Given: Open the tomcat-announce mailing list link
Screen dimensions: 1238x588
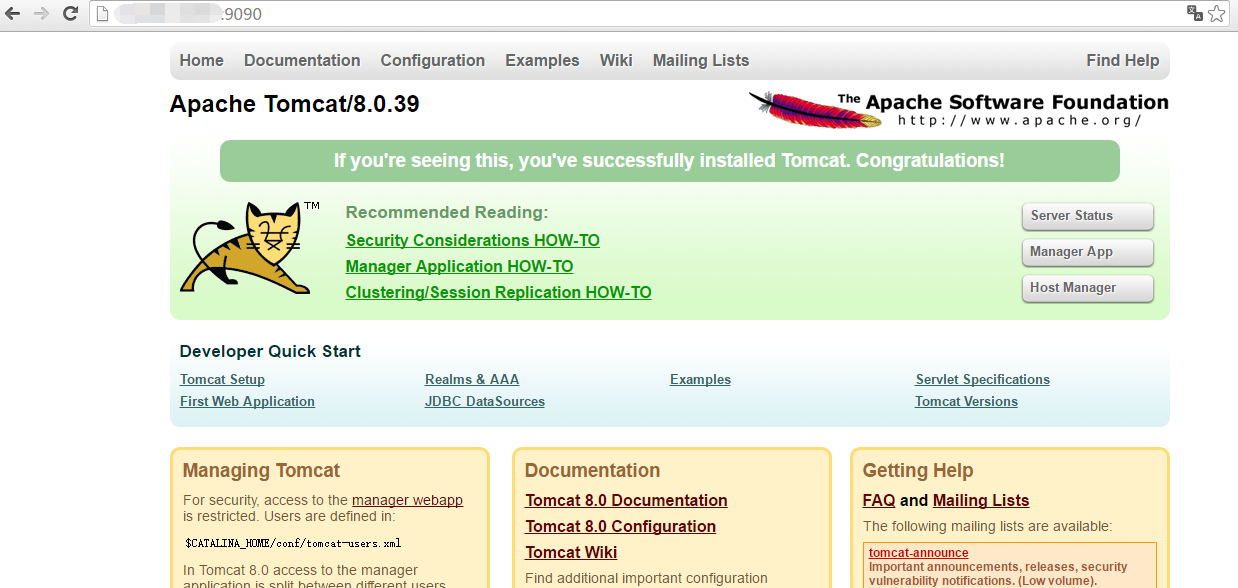Looking at the screenshot, I should (x=918, y=553).
